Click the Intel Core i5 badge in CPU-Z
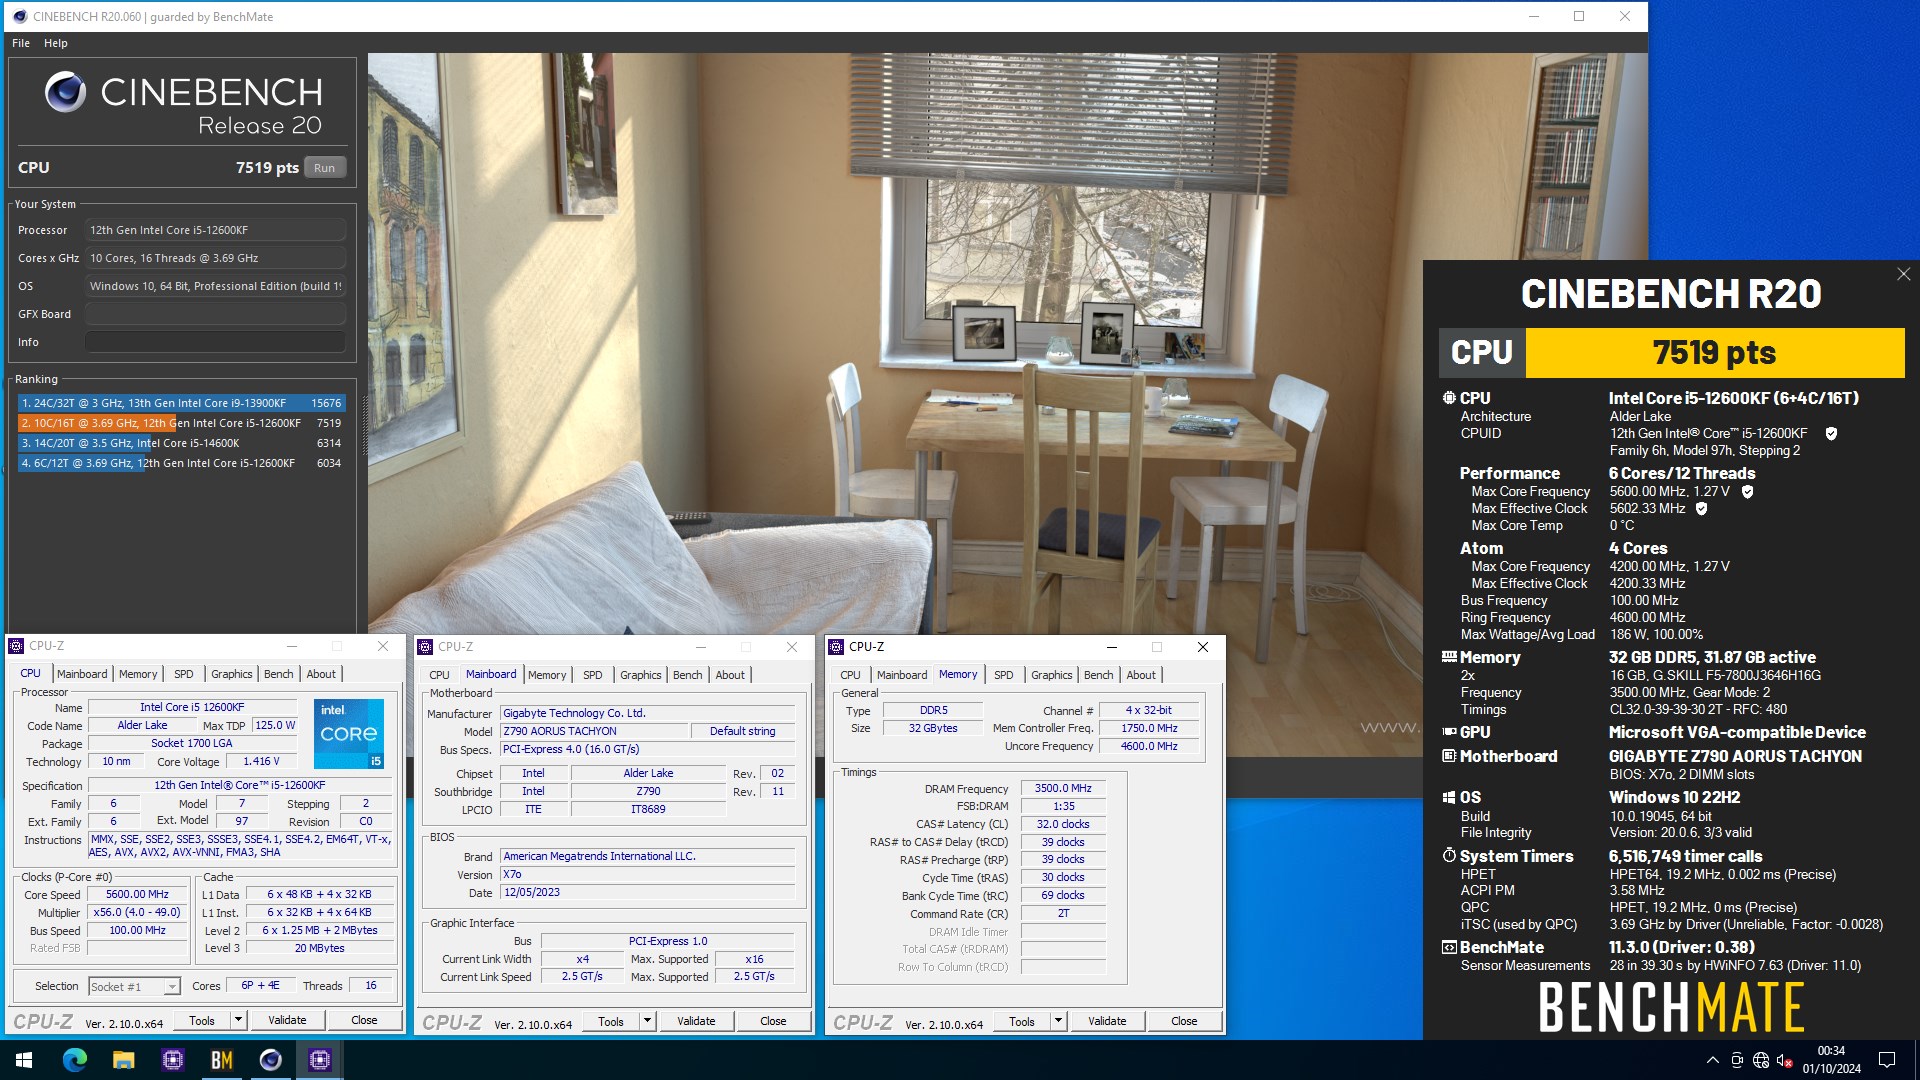This screenshot has width=1920, height=1080. click(x=349, y=734)
